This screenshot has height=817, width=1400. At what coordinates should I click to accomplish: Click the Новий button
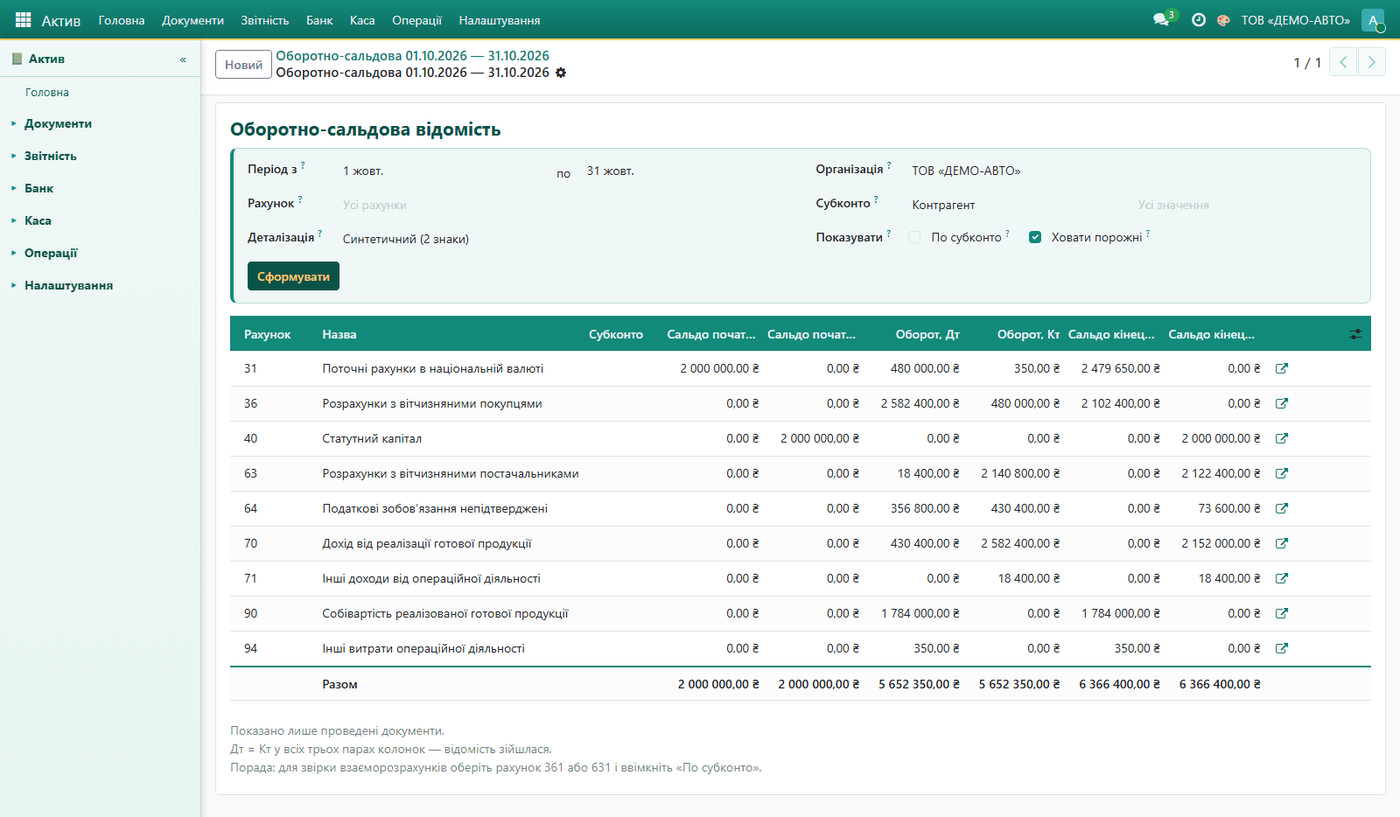244,65
